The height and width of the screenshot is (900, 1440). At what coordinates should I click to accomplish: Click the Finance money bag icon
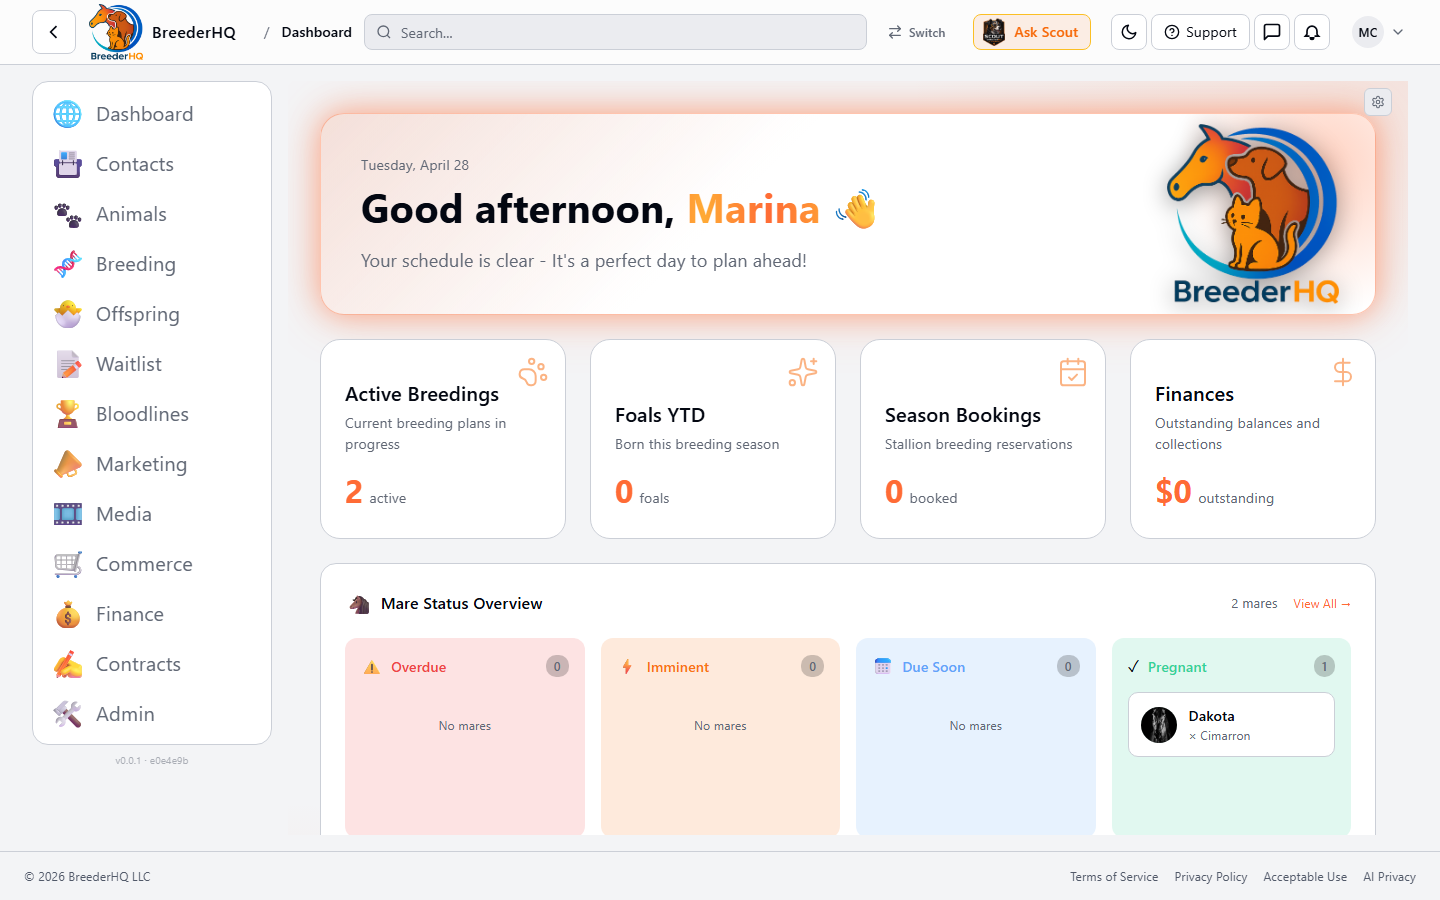coord(68,614)
